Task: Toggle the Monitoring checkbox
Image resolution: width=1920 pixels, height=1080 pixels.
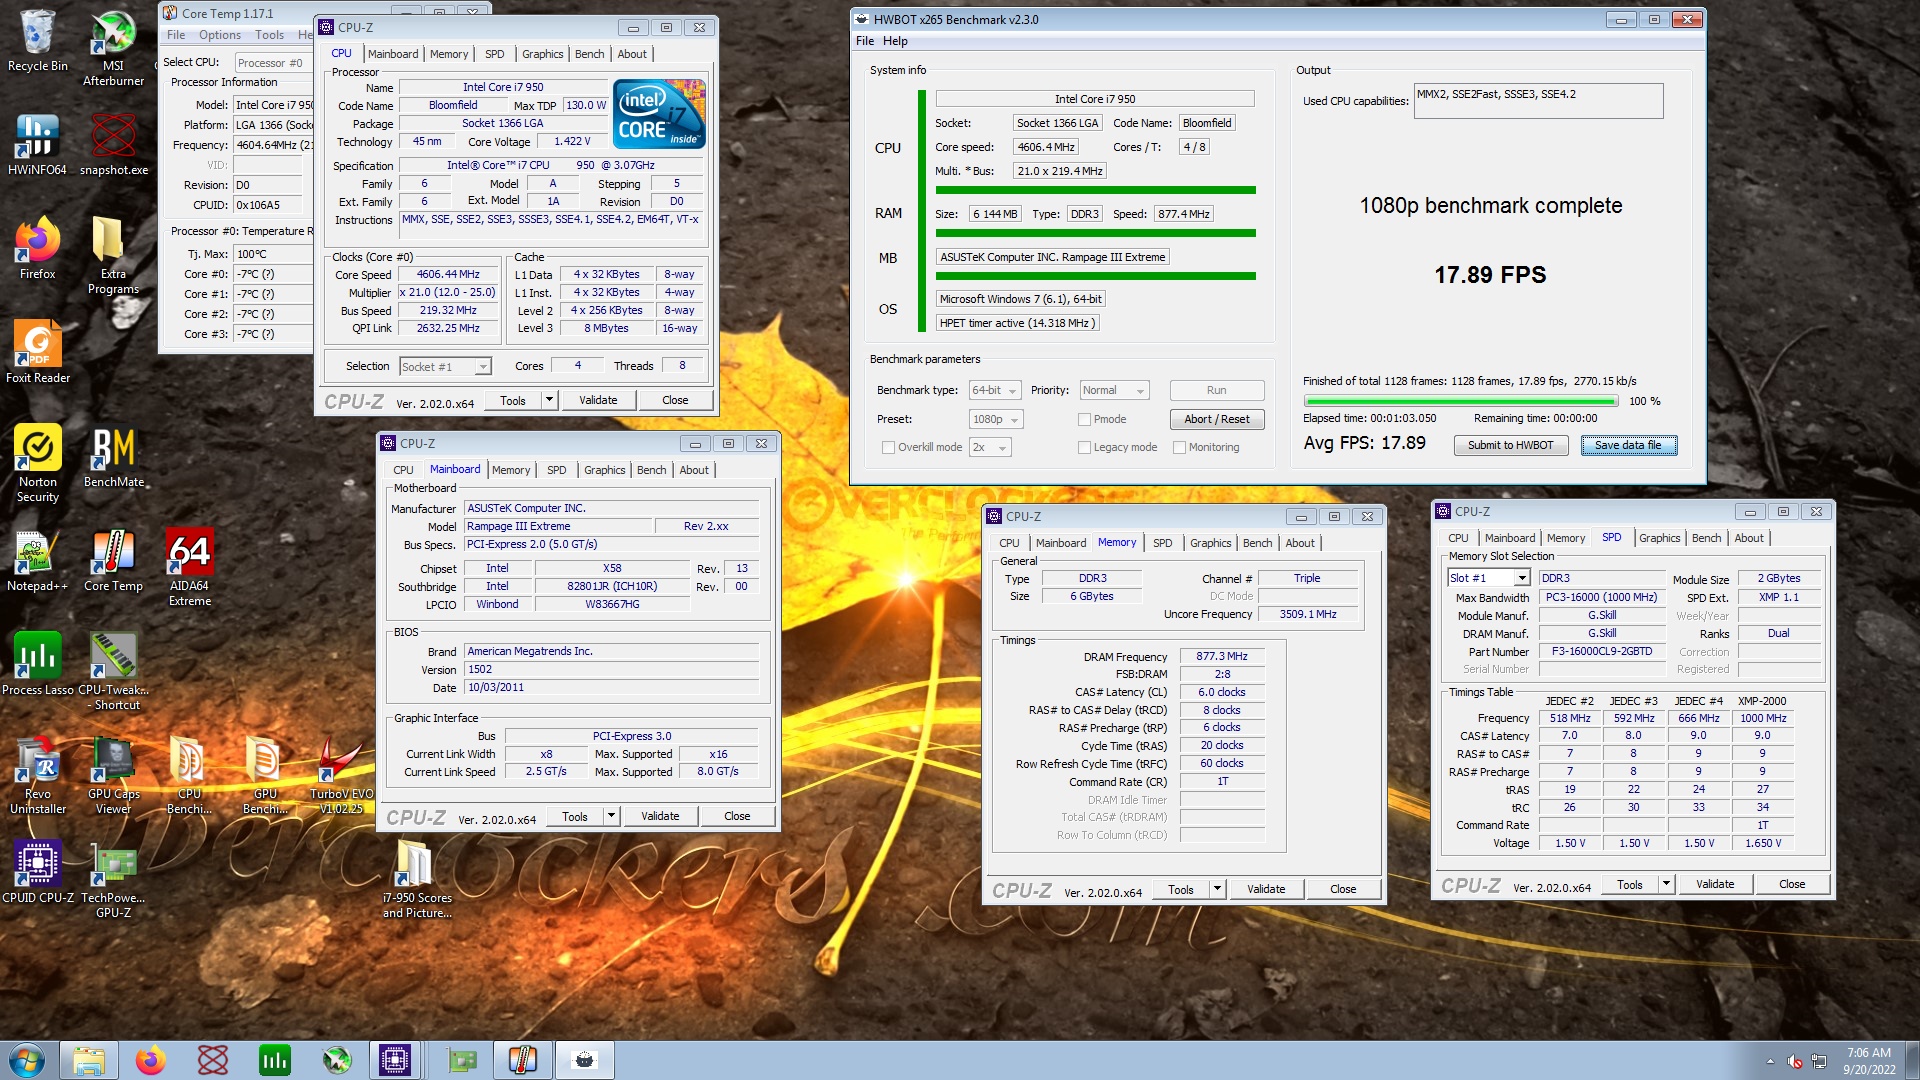Action: [x=1179, y=447]
